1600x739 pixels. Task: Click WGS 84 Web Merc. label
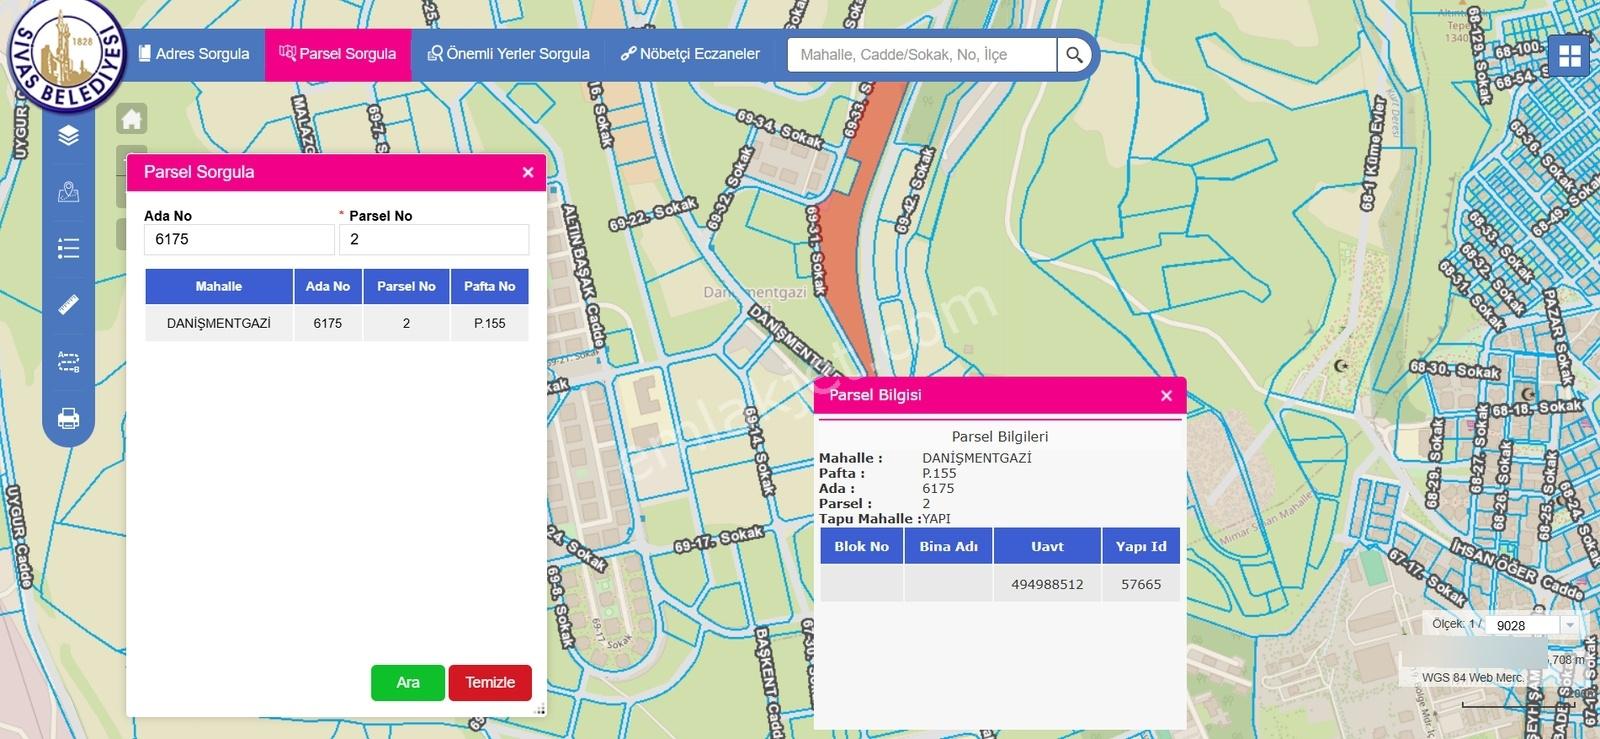[1473, 677]
